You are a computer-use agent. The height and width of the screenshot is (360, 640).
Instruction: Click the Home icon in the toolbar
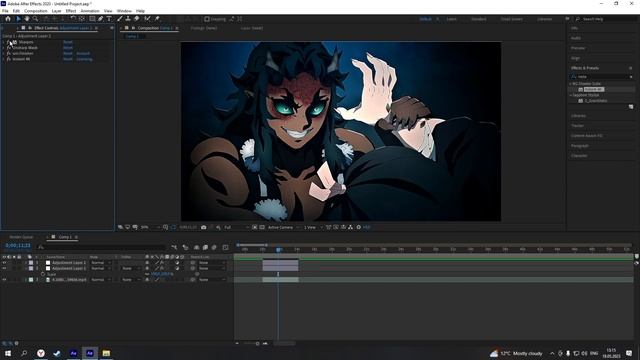click(x=8, y=19)
